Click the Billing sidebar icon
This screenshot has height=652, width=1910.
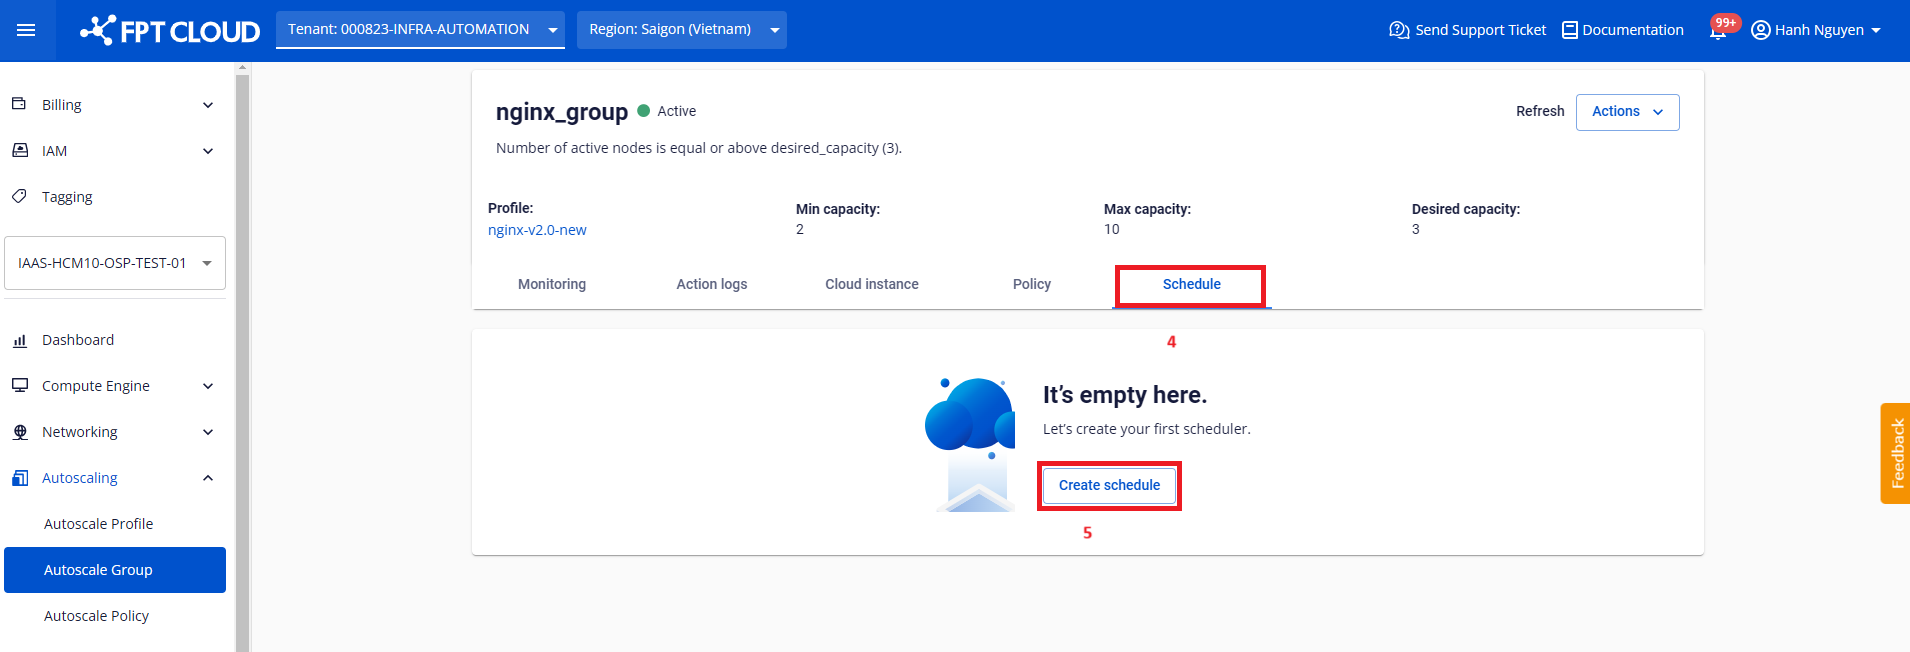click(x=19, y=104)
